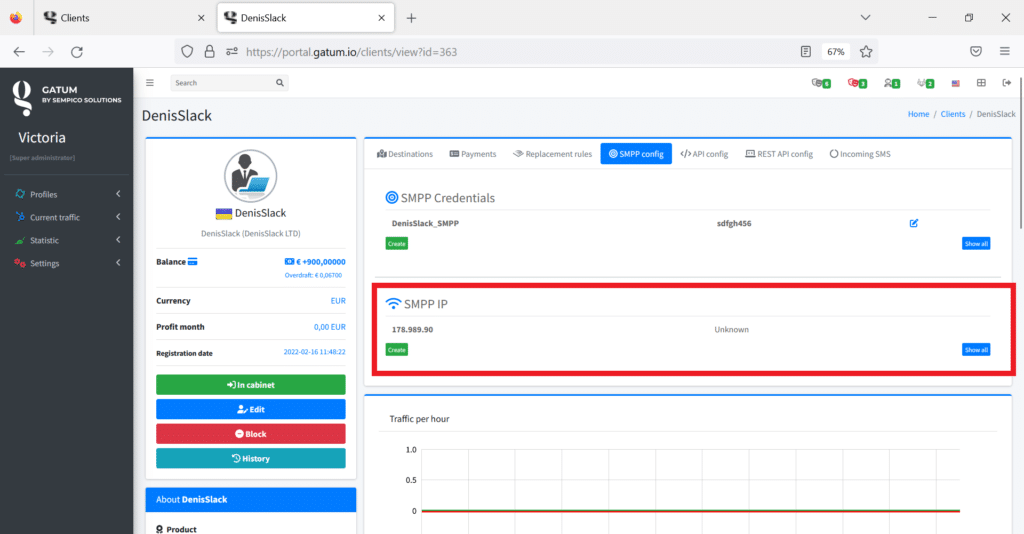Open the Pocket save icon
This screenshot has width=1024, height=534.
coord(976,52)
